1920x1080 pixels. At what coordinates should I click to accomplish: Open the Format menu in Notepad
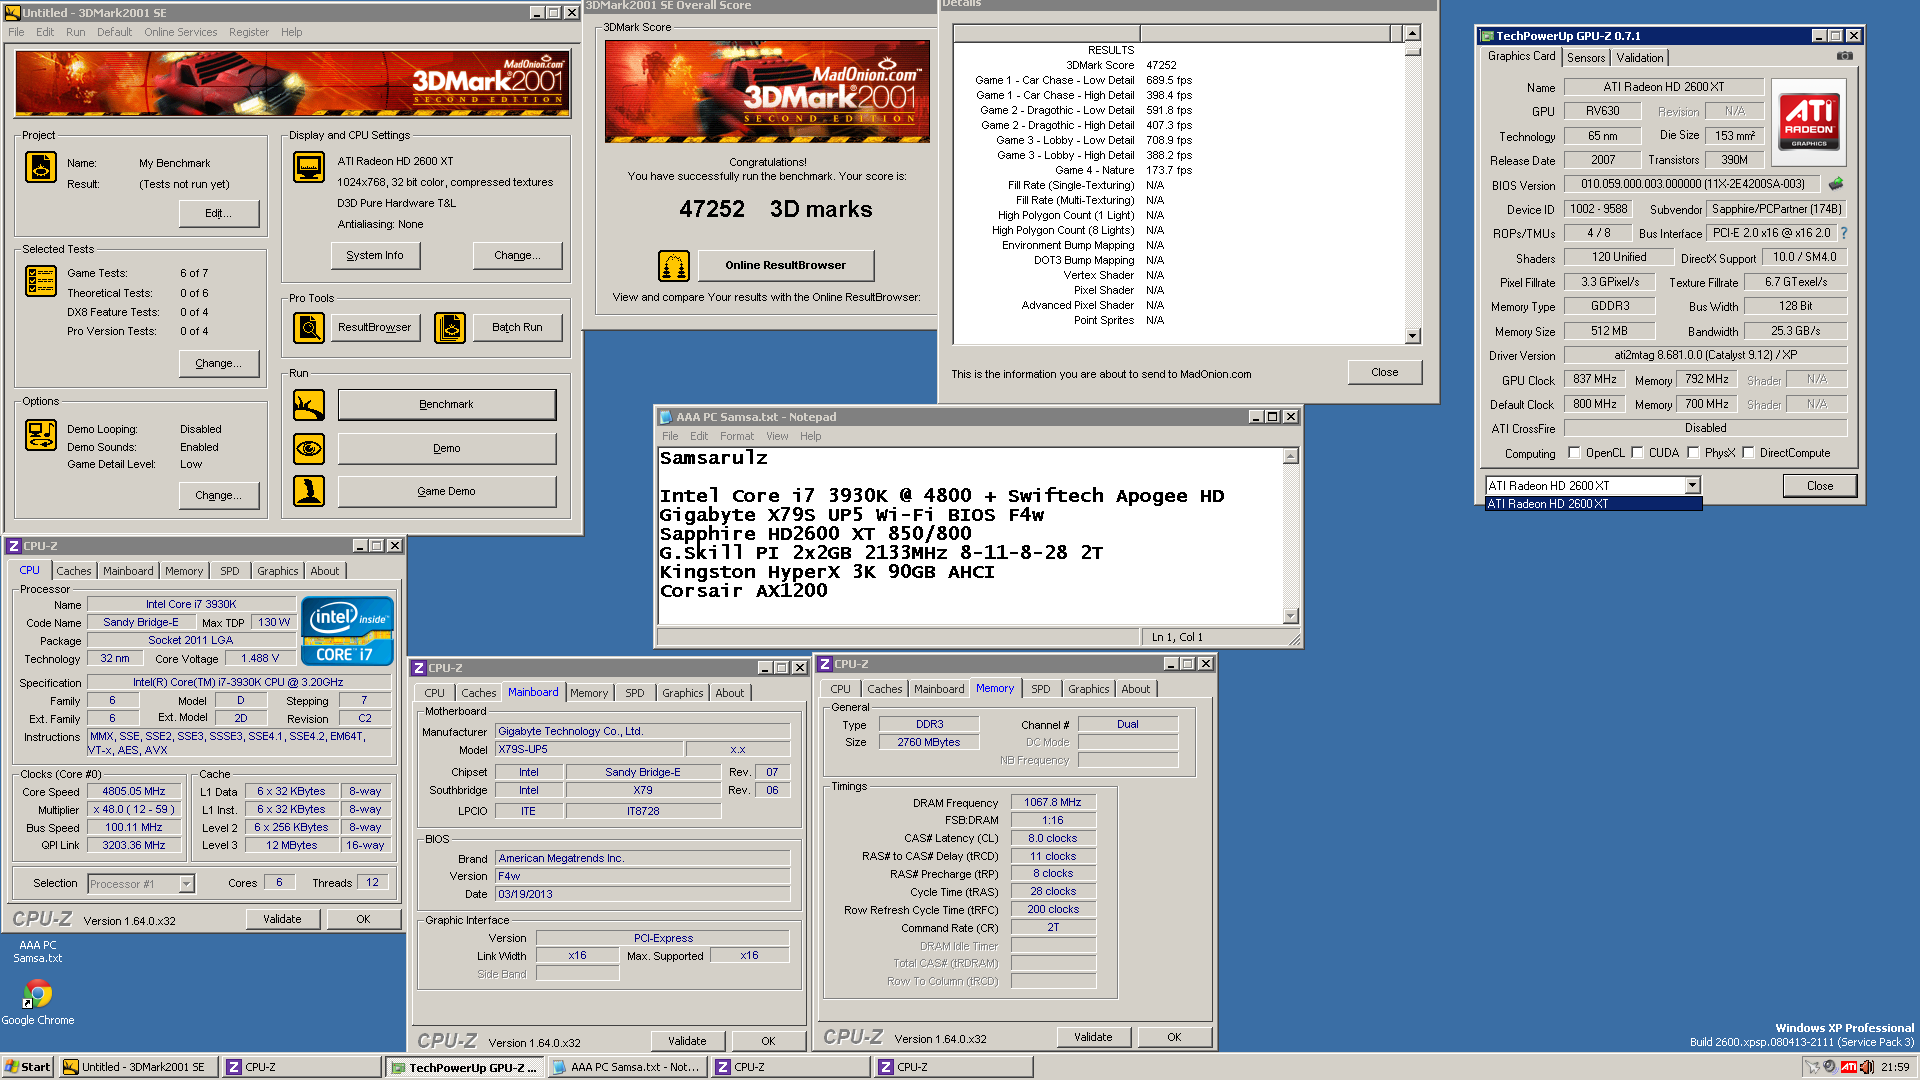point(736,436)
